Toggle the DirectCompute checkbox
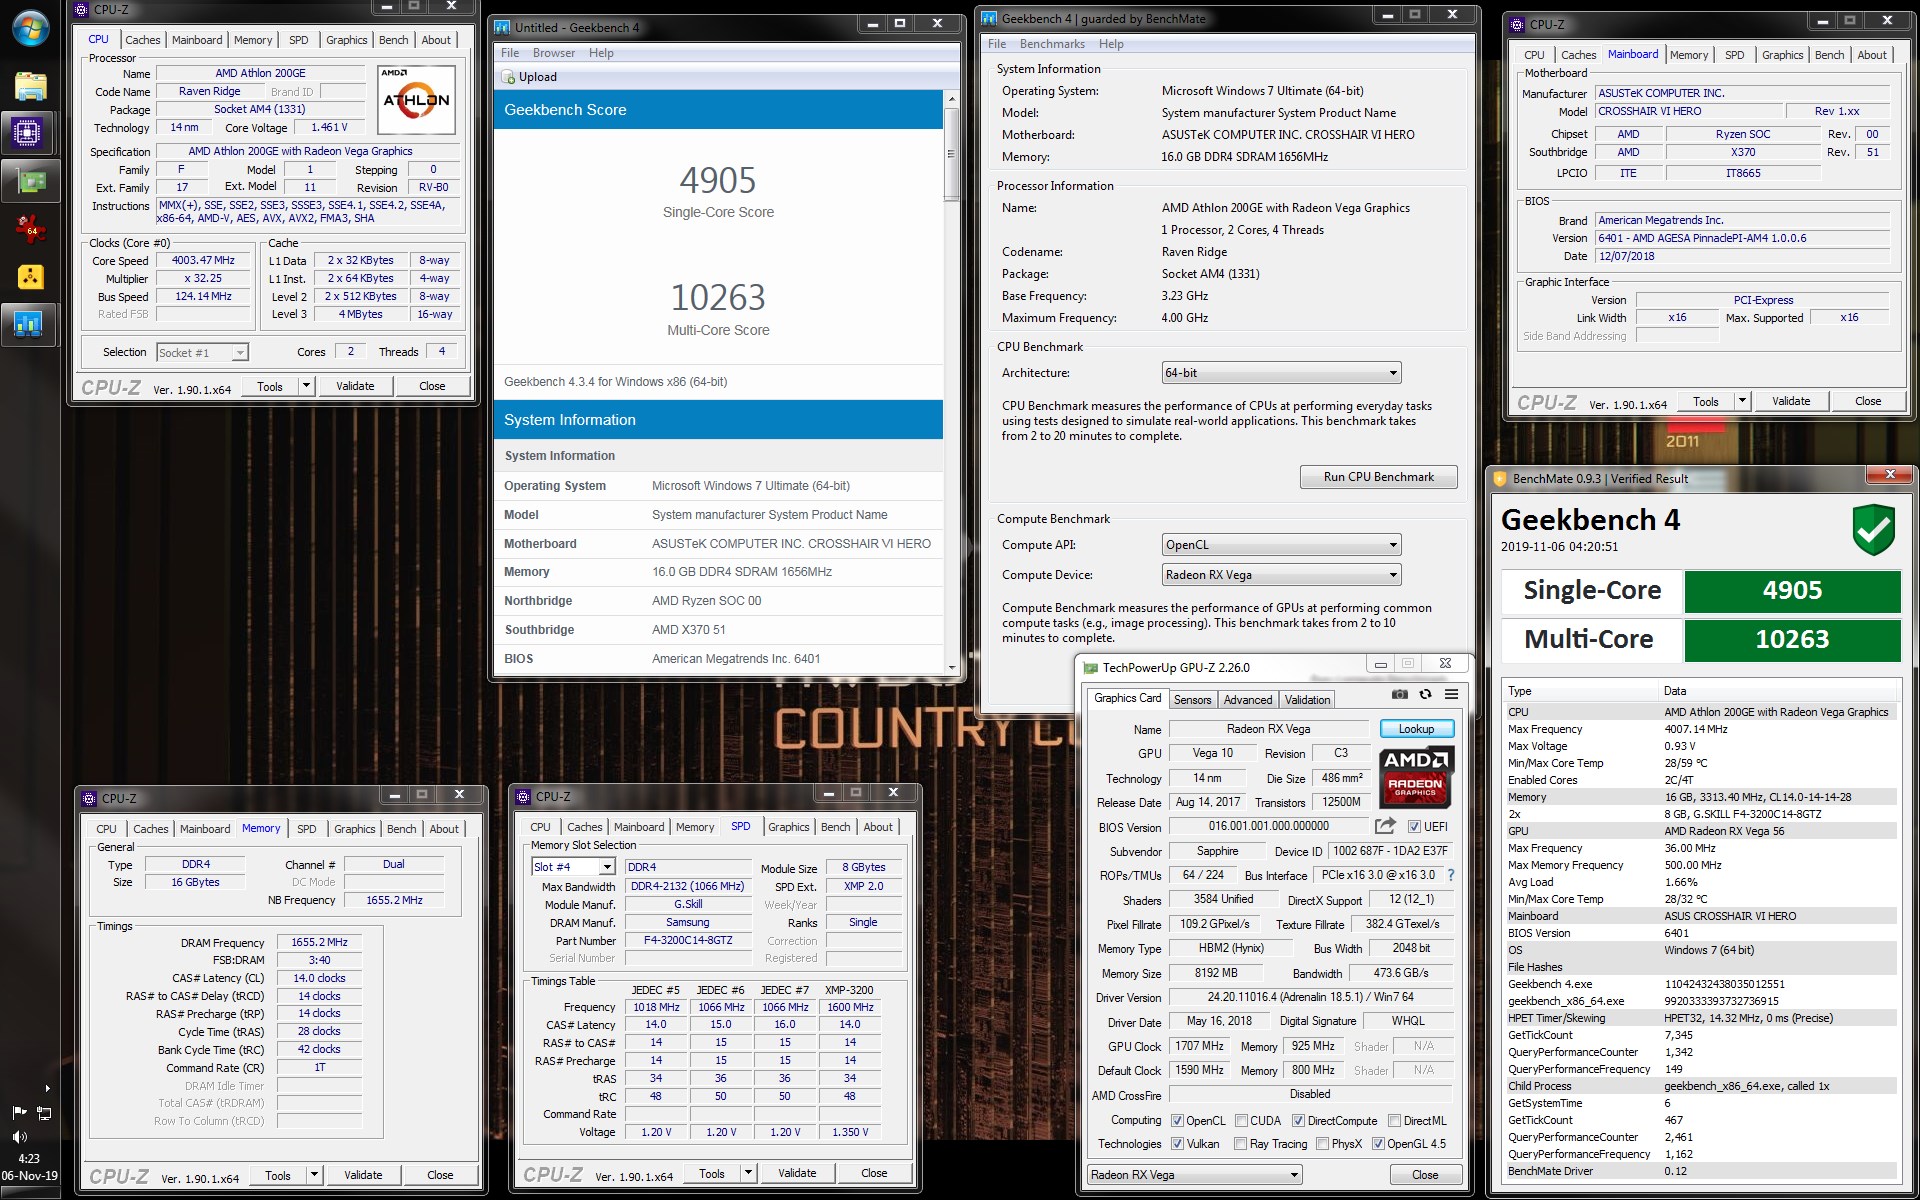1920x1200 pixels. 1298,1121
